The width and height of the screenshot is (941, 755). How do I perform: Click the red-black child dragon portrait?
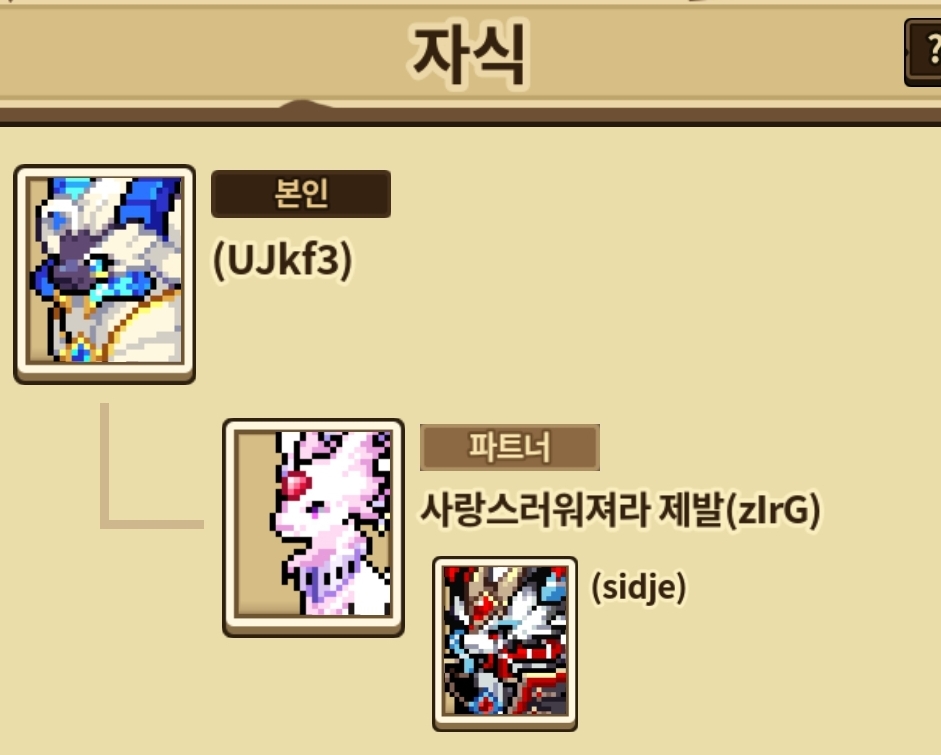pos(505,643)
